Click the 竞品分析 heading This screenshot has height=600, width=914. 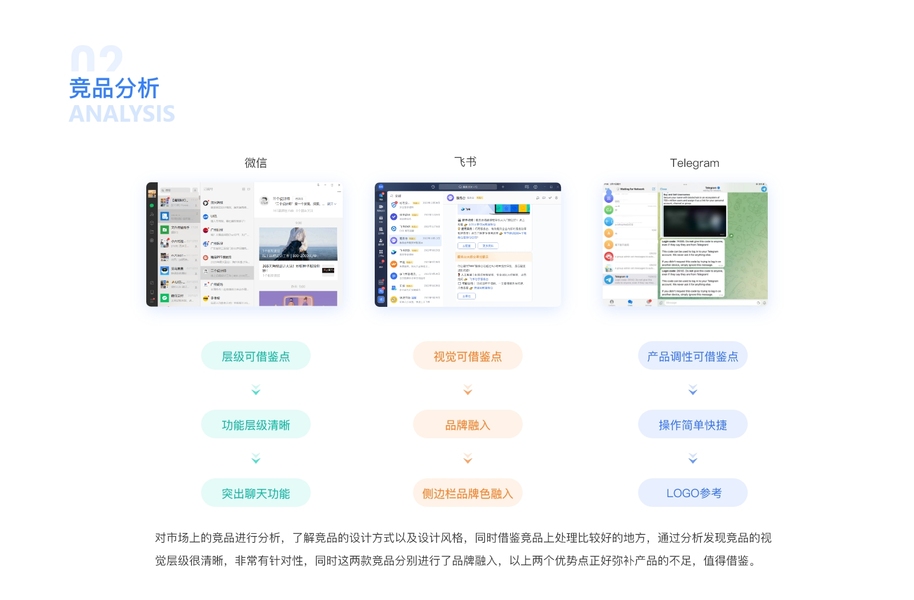tap(114, 88)
